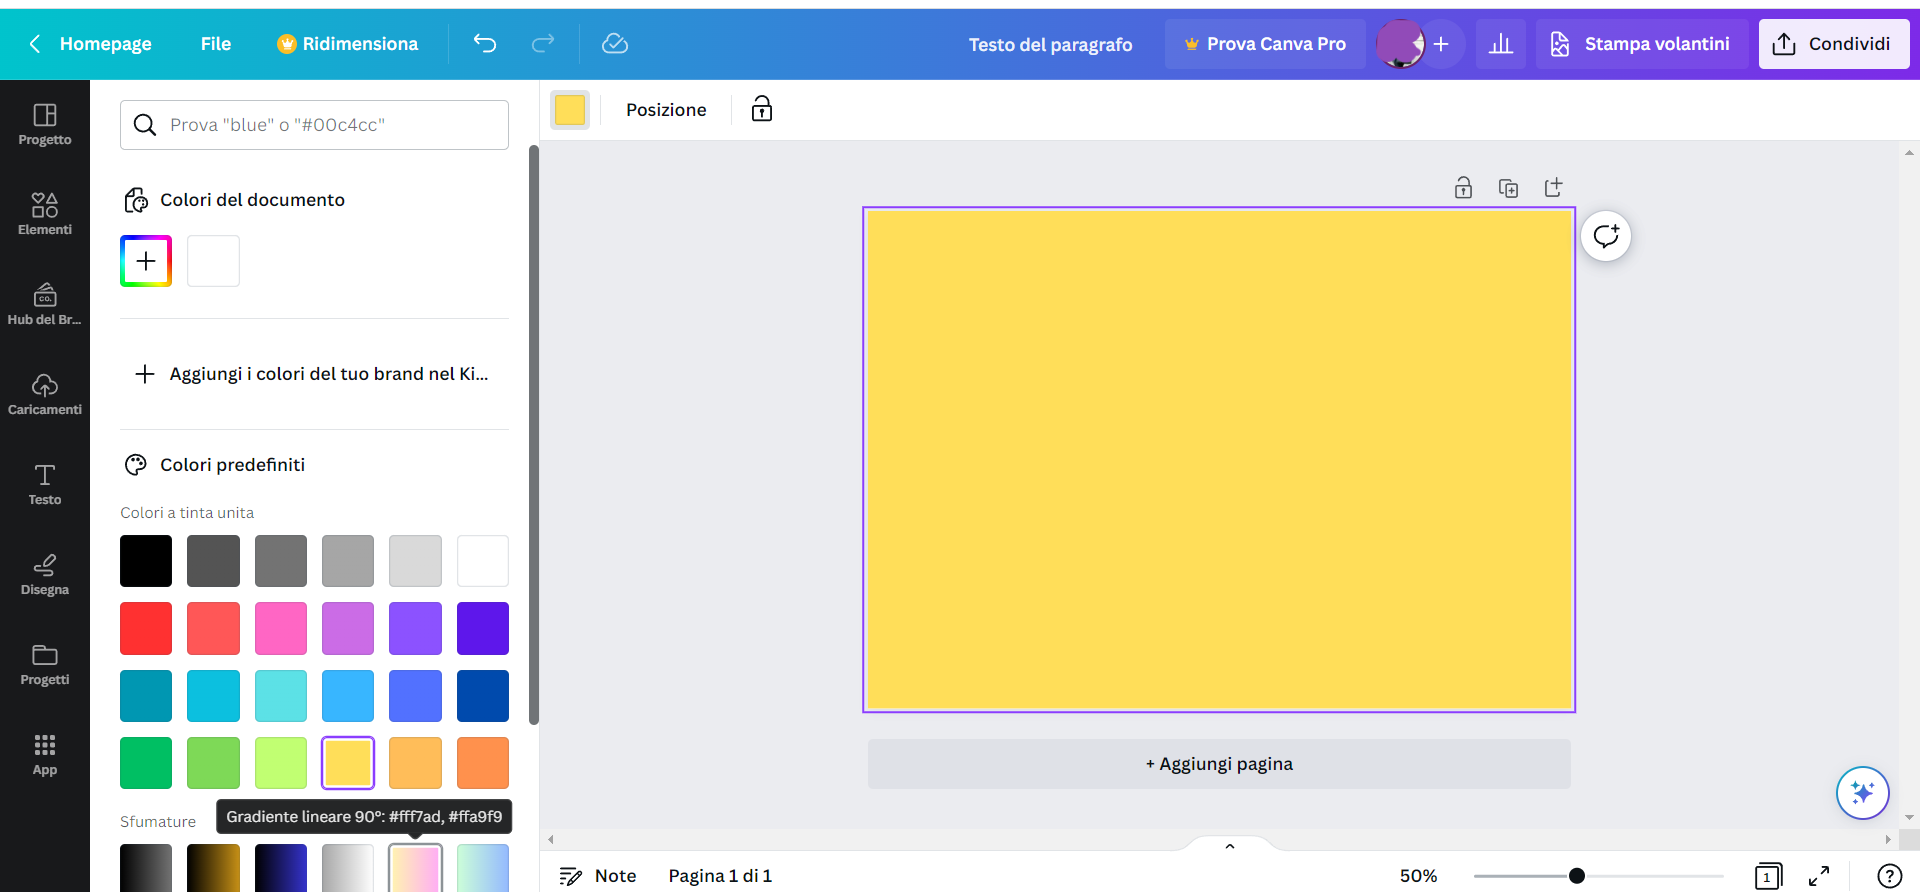Open the File menu
The width and height of the screenshot is (1920, 892).
(x=216, y=44)
